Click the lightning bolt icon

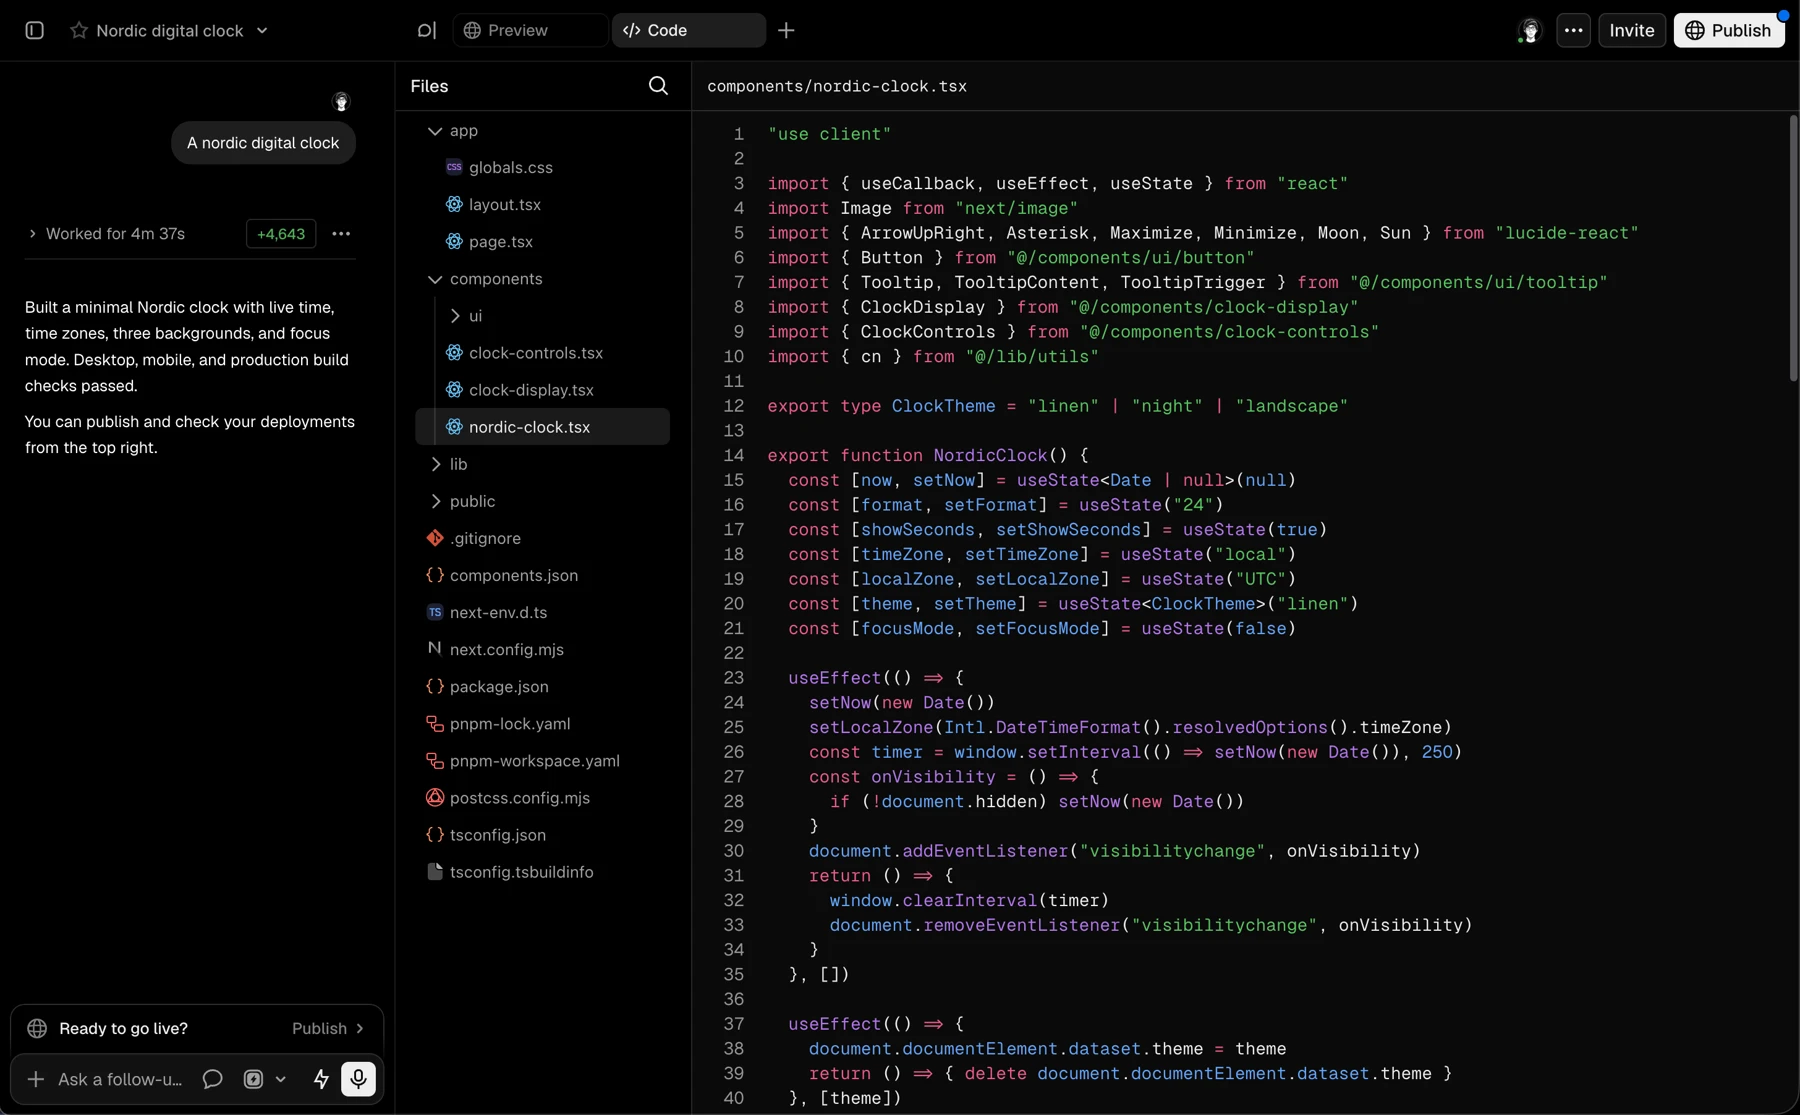point(321,1079)
